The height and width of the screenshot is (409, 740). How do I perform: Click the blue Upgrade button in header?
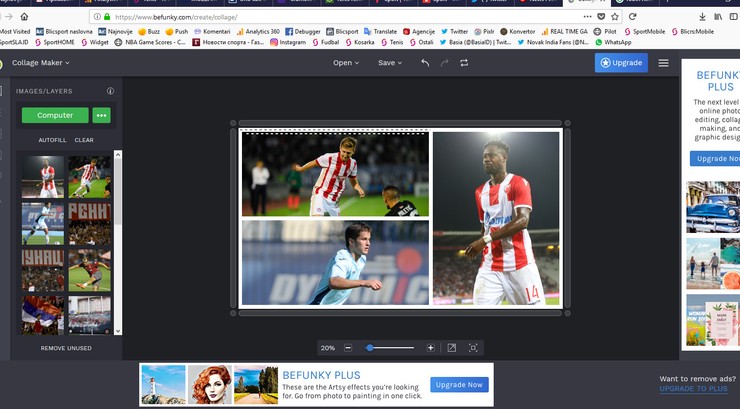coord(621,63)
